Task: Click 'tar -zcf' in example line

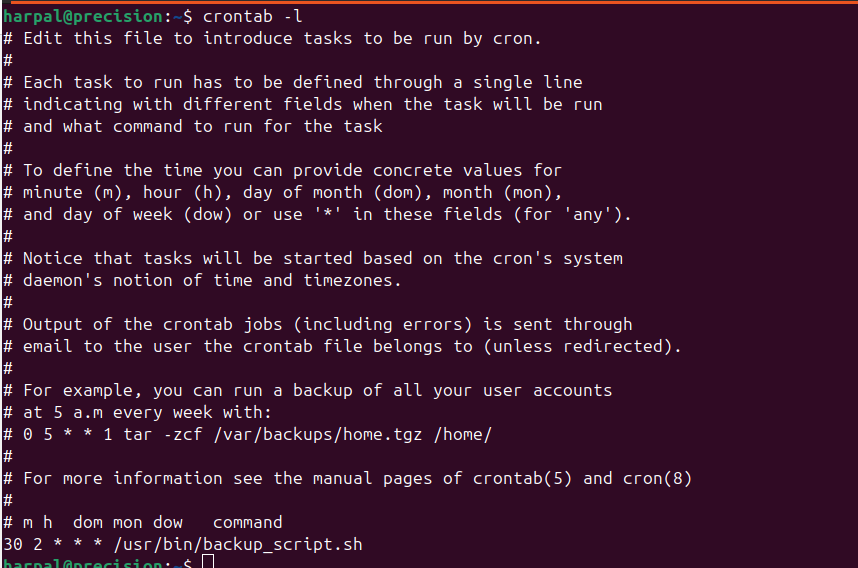Action: pos(162,434)
